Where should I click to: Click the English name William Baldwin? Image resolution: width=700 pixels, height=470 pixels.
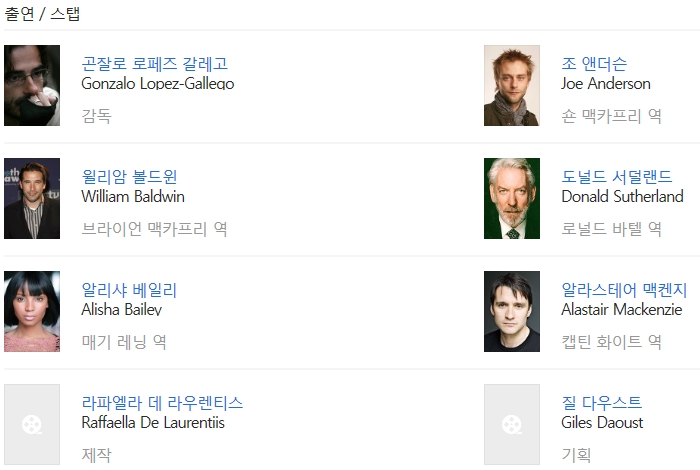pos(133,196)
